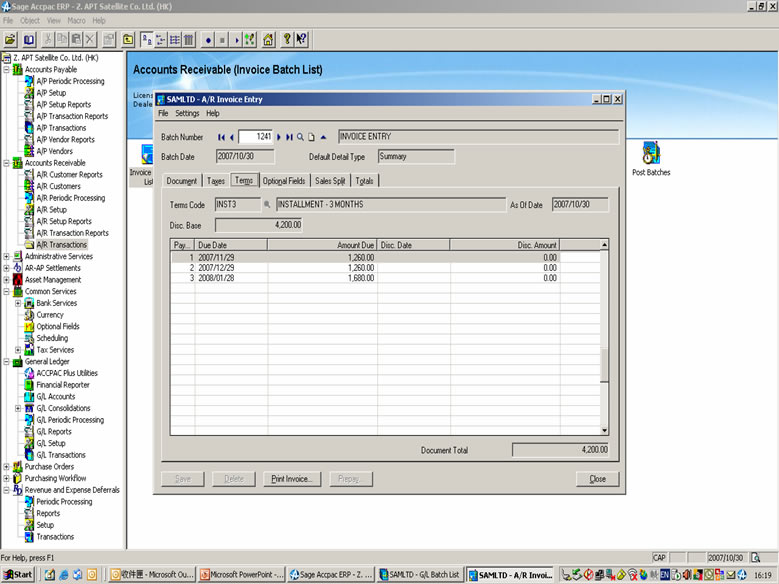Go to the first batch record arrow
This screenshot has width=779, height=584.
pyautogui.click(x=221, y=137)
